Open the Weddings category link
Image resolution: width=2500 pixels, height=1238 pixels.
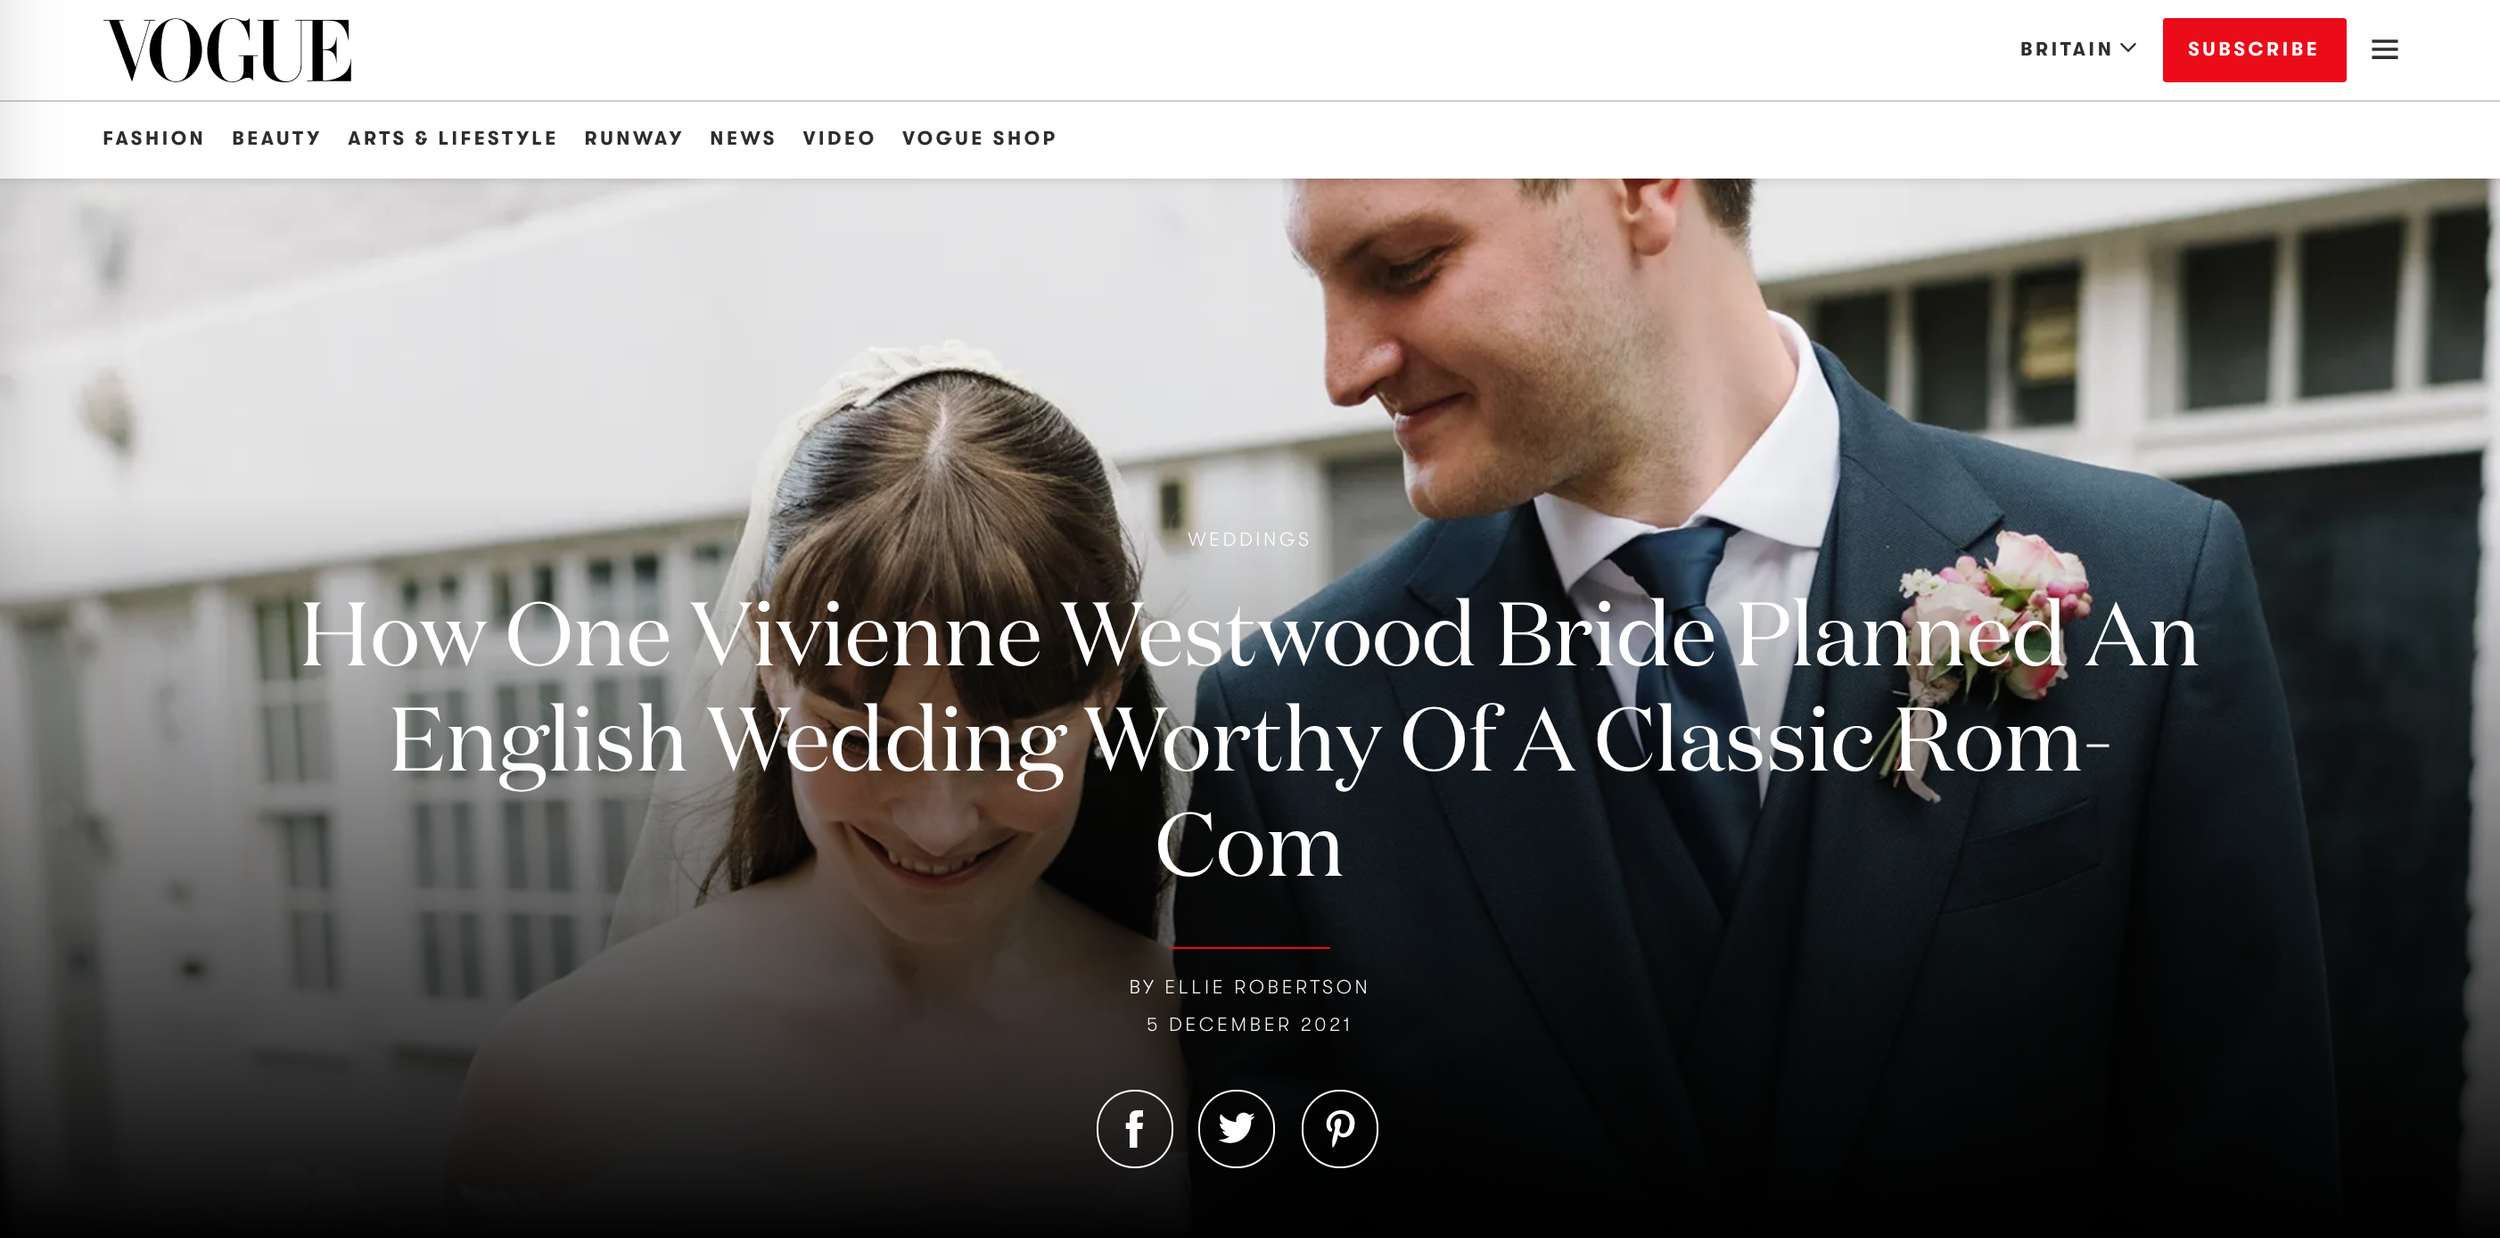(x=1249, y=539)
